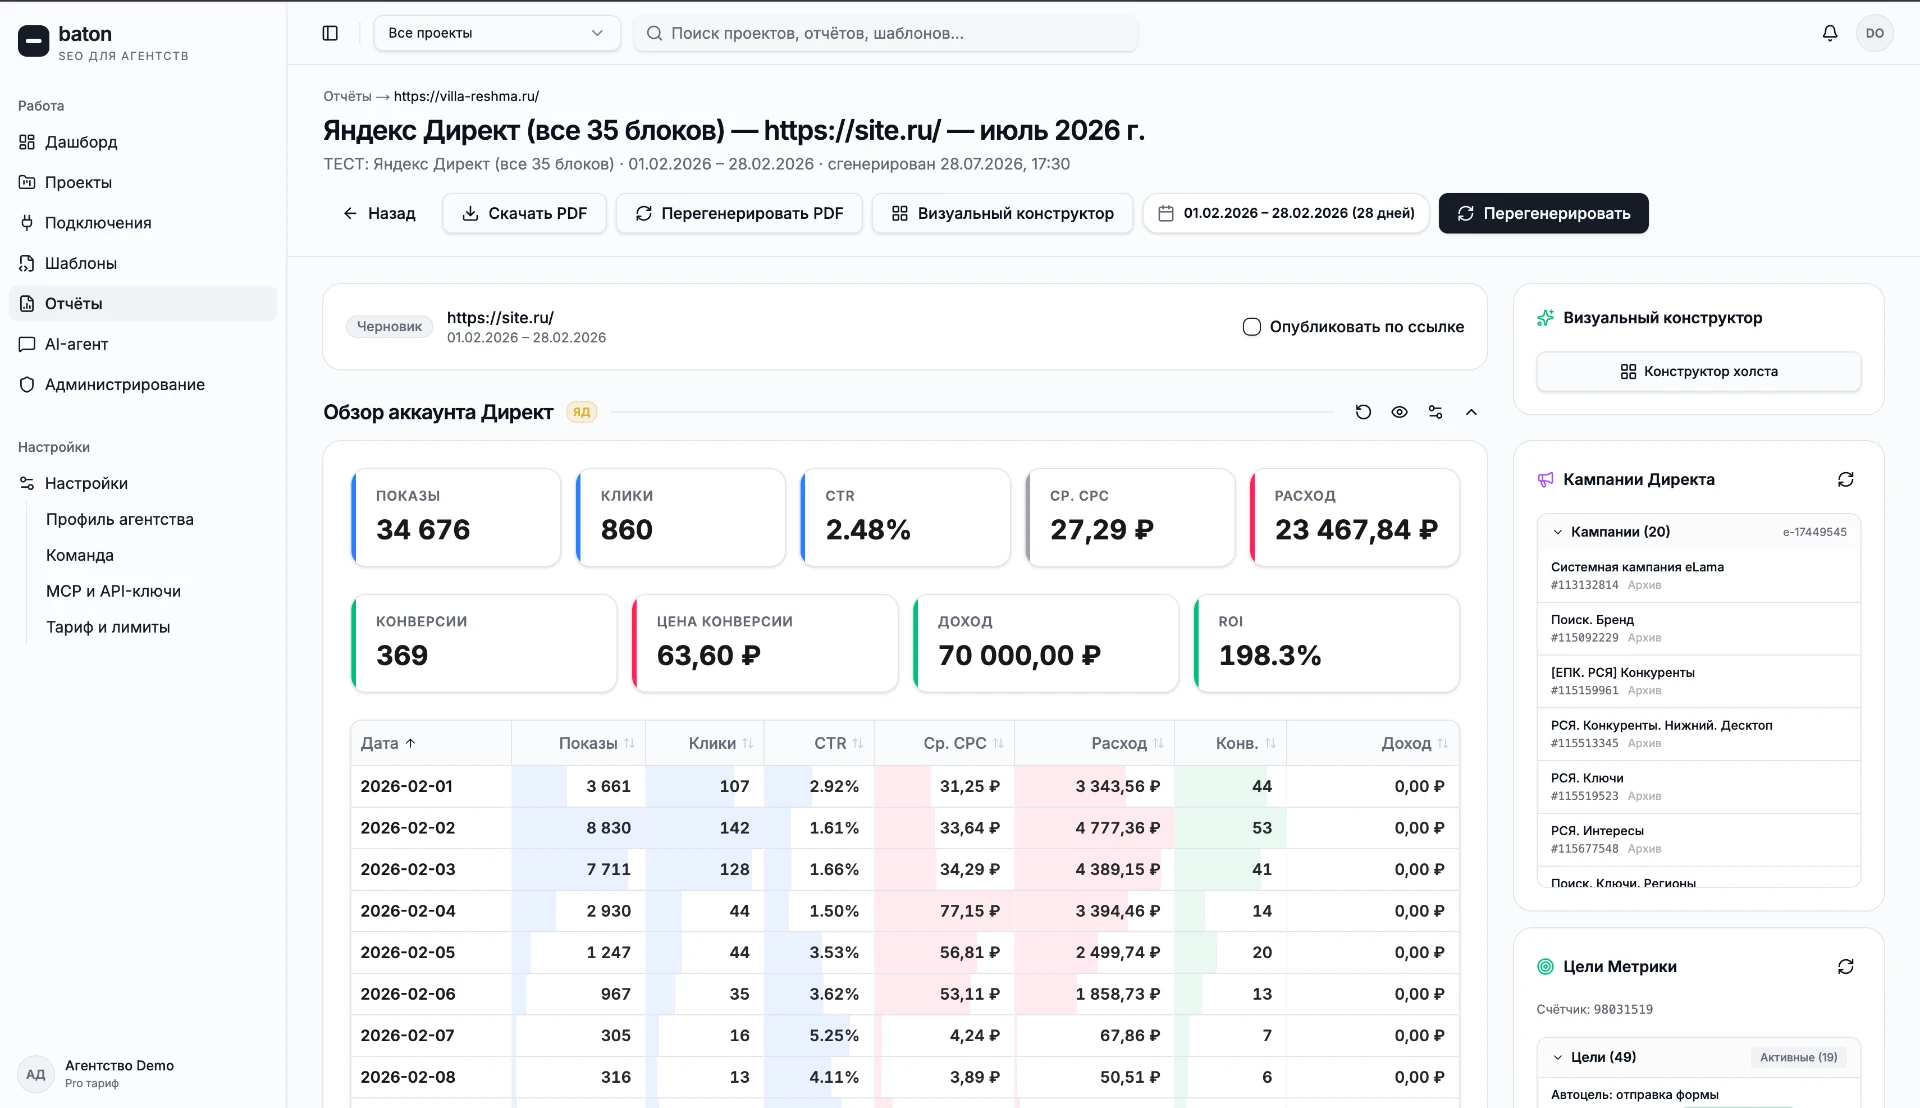Open Визуальный конструктор toolbar button
The height and width of the screenshot is (1108, 1920).
click(x=1002, y=213)
